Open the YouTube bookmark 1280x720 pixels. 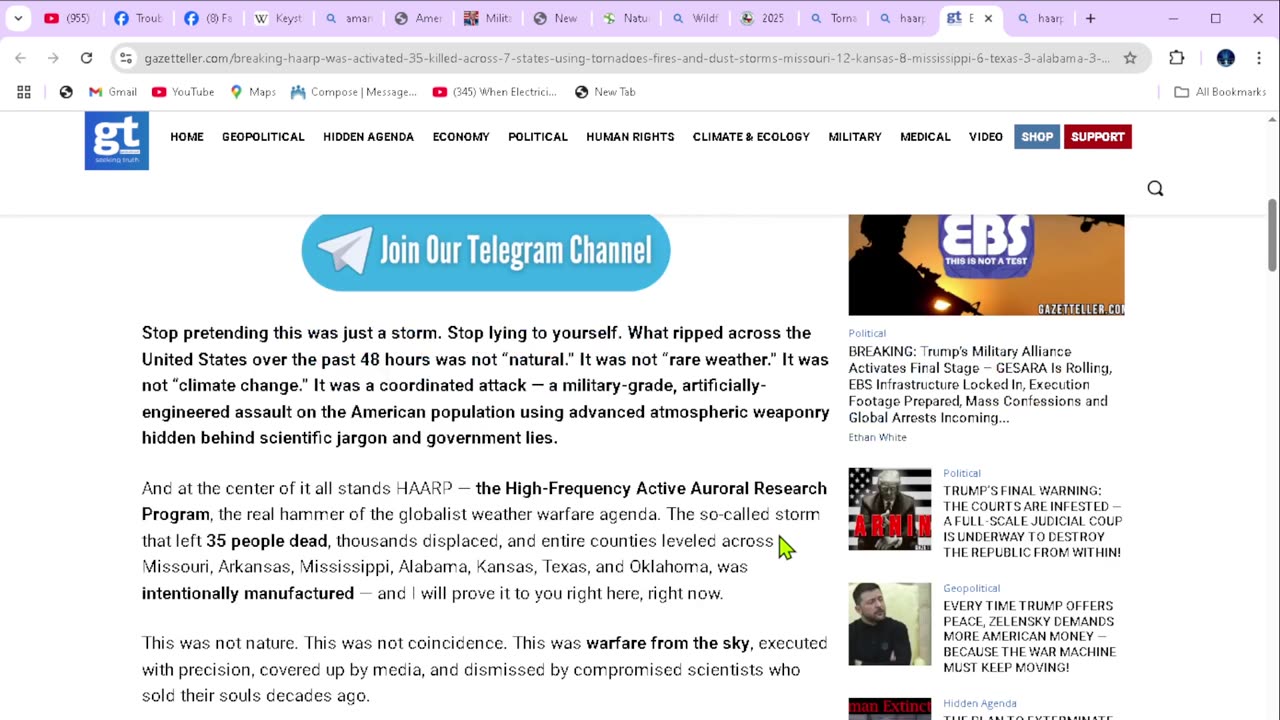(183, 92)
